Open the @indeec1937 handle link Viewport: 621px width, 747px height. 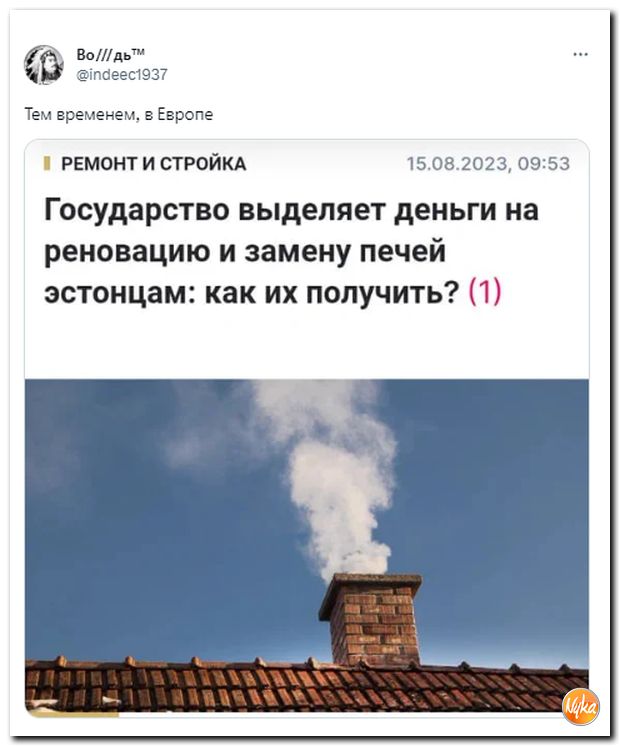(x=121, y=75)
